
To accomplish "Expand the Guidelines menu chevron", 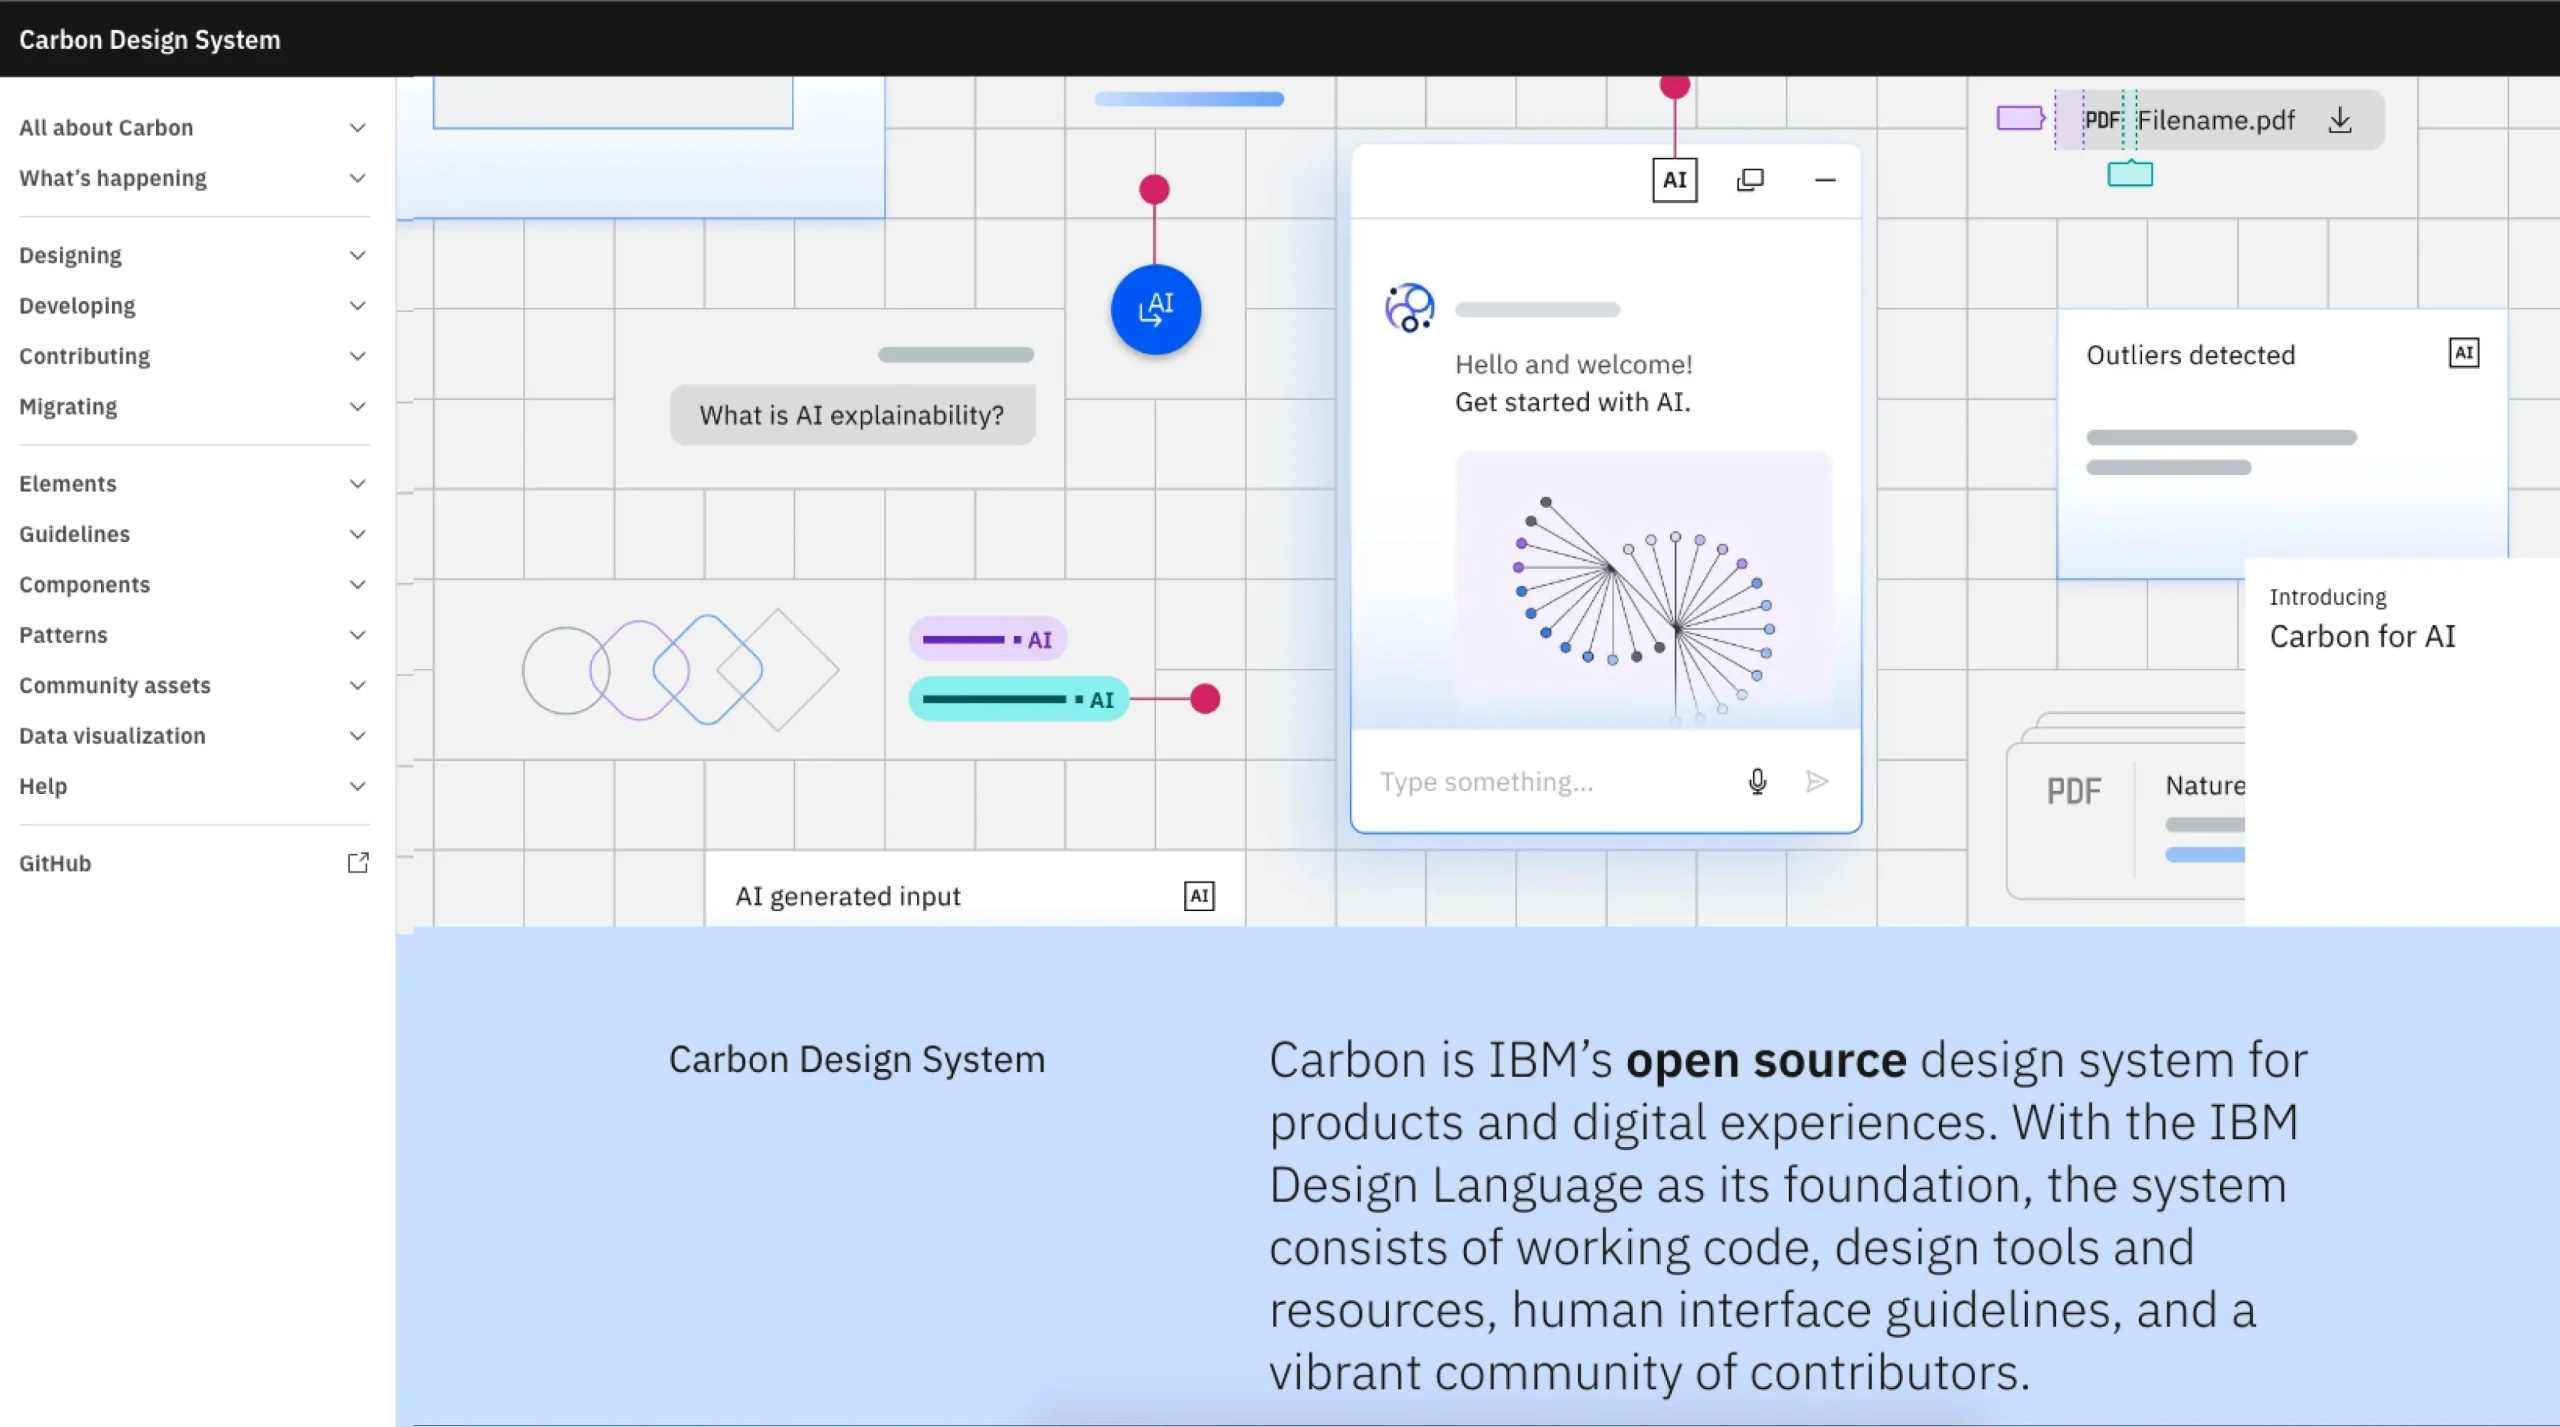I will point(357,534).
